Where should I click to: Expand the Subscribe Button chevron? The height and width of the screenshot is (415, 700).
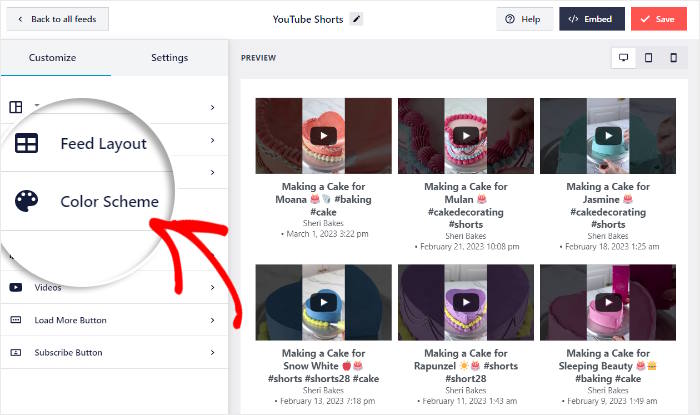click(x=212, y=353)
